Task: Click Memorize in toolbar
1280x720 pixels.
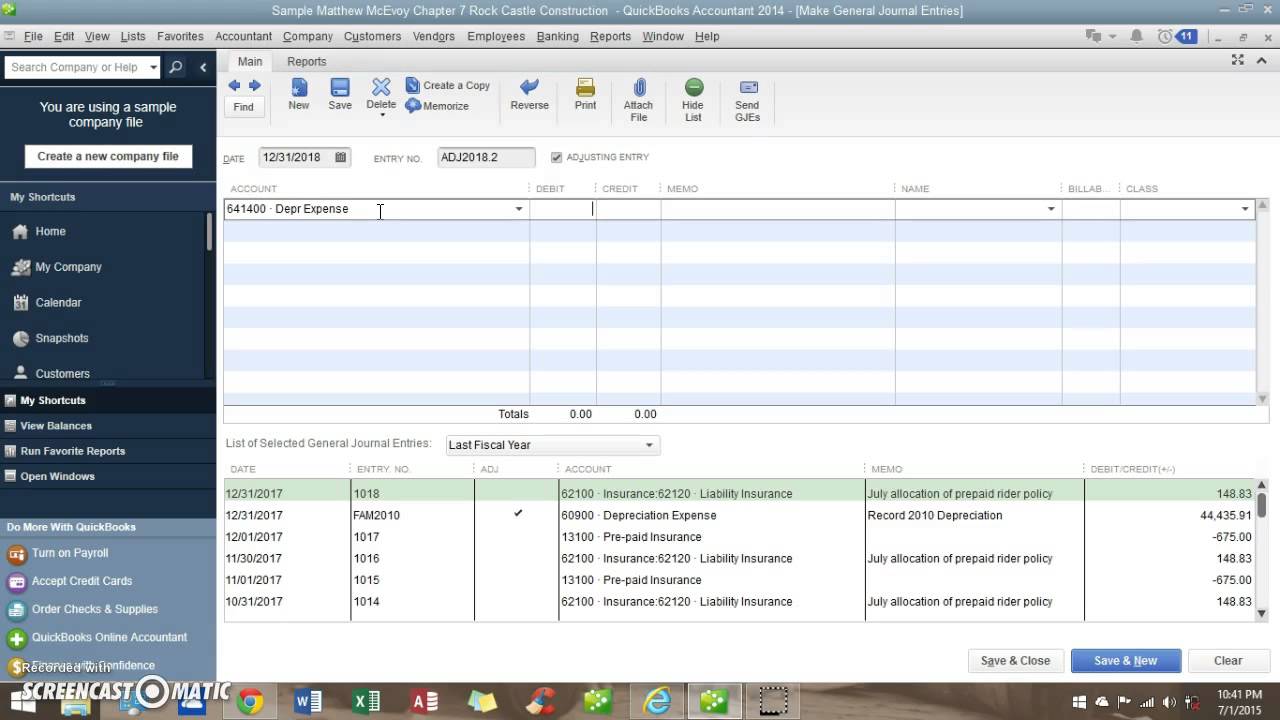Action: pyautogui.click(x=437, y=106)
